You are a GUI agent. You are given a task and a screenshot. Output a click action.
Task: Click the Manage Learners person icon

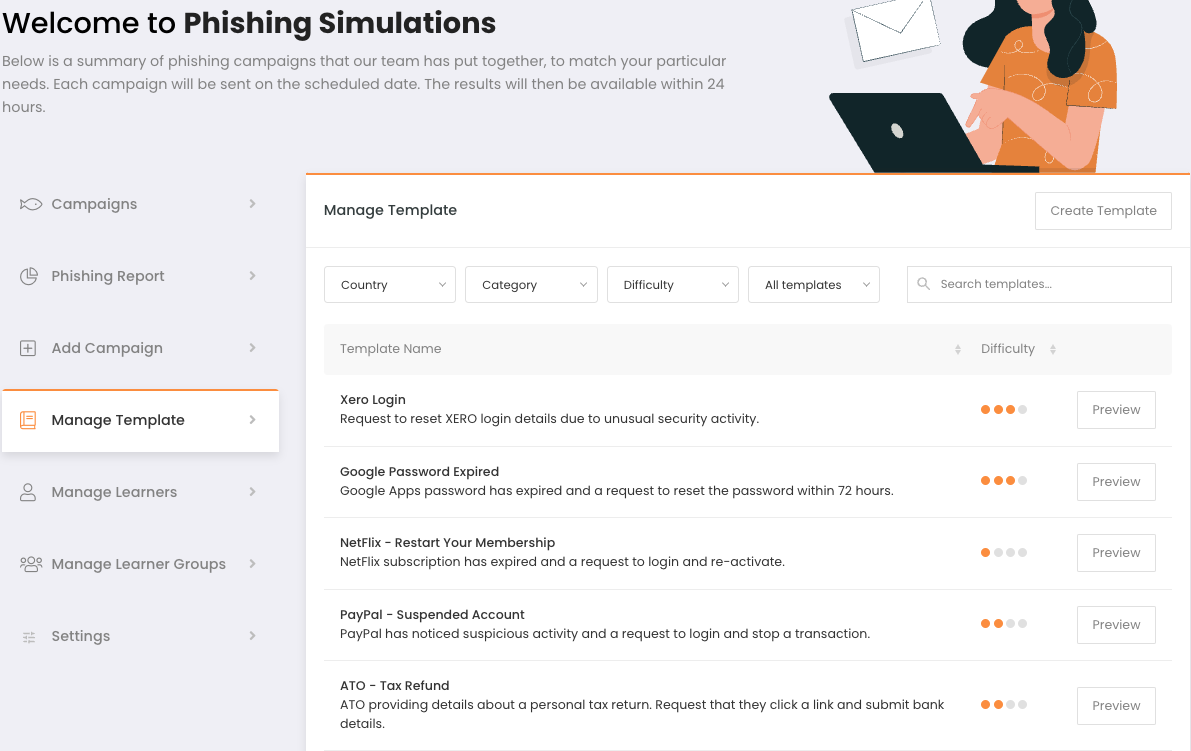(x=28, y=492)
